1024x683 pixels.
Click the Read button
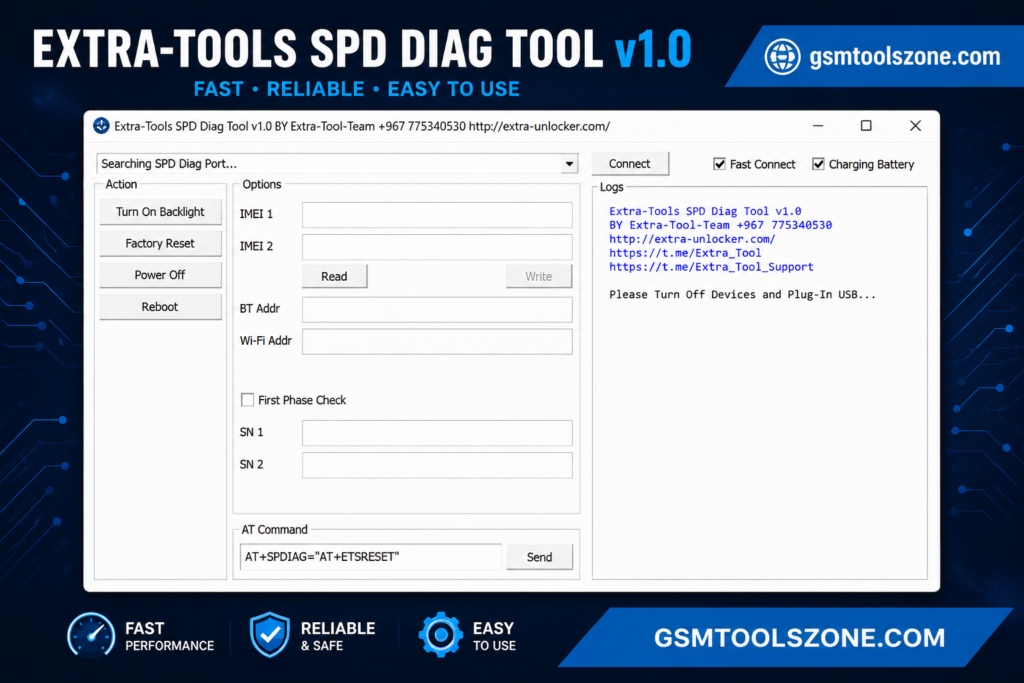(334, 276)
